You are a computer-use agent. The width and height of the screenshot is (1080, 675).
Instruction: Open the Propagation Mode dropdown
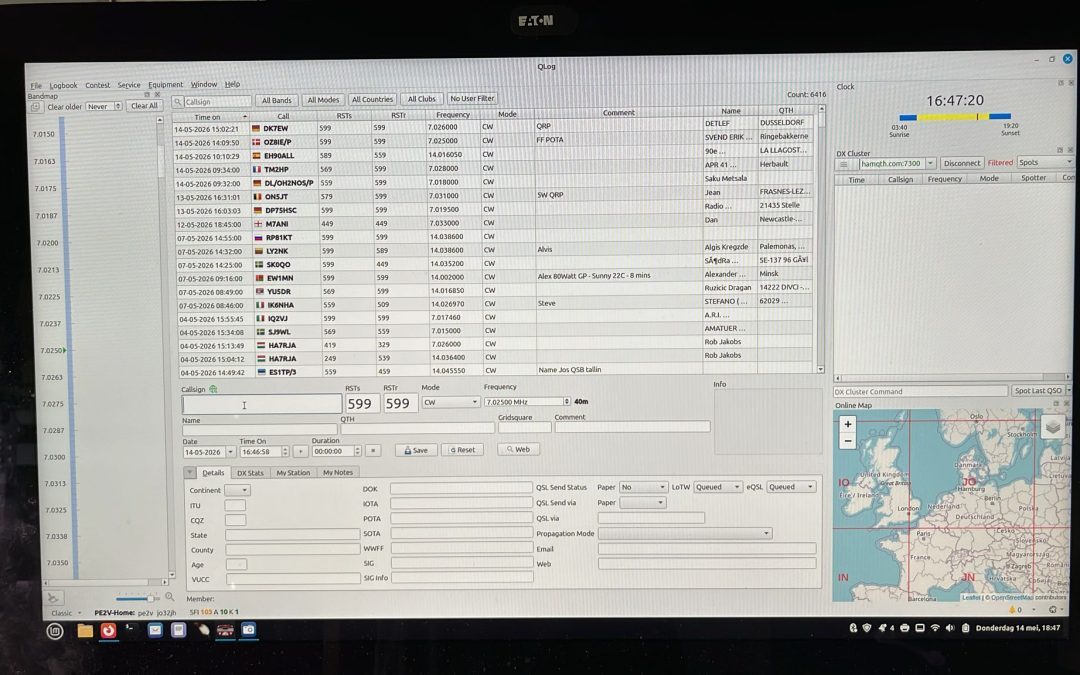point(685,533)
